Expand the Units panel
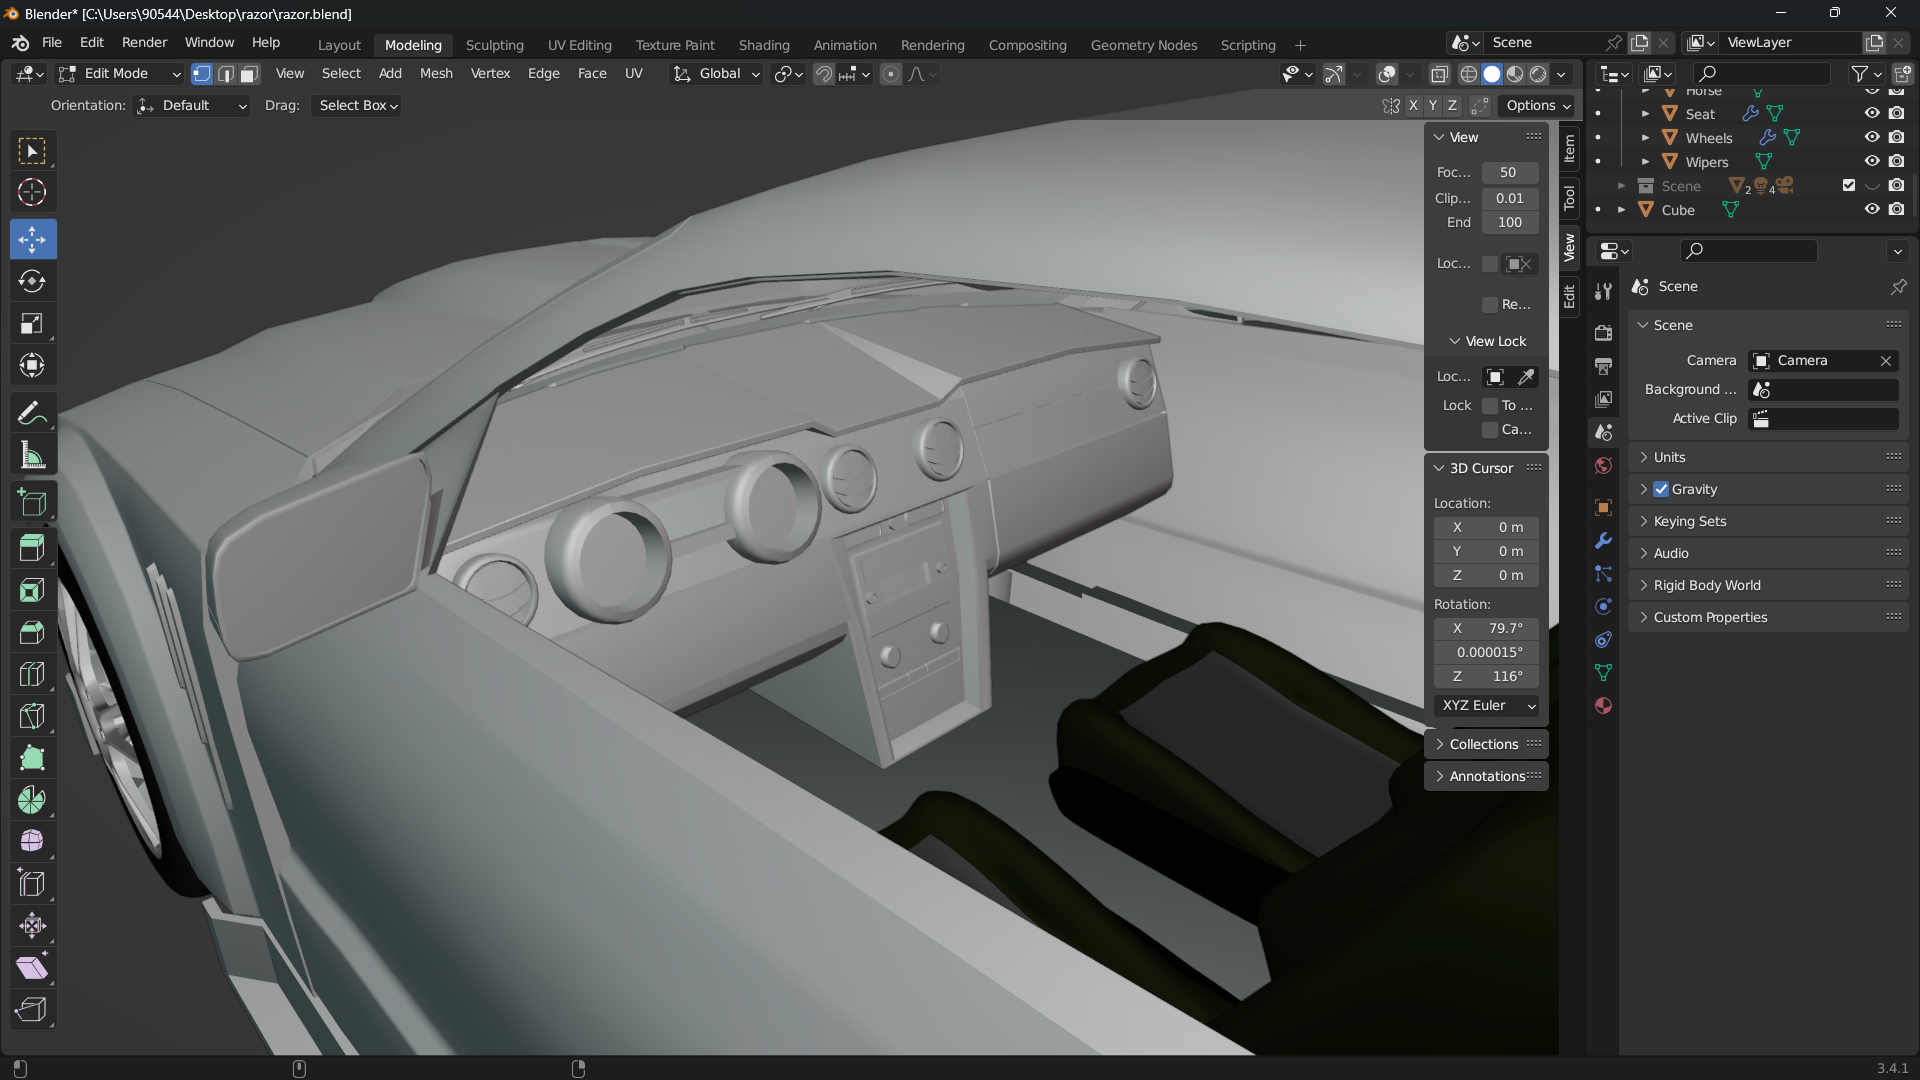 click(x=1669, y=457)
